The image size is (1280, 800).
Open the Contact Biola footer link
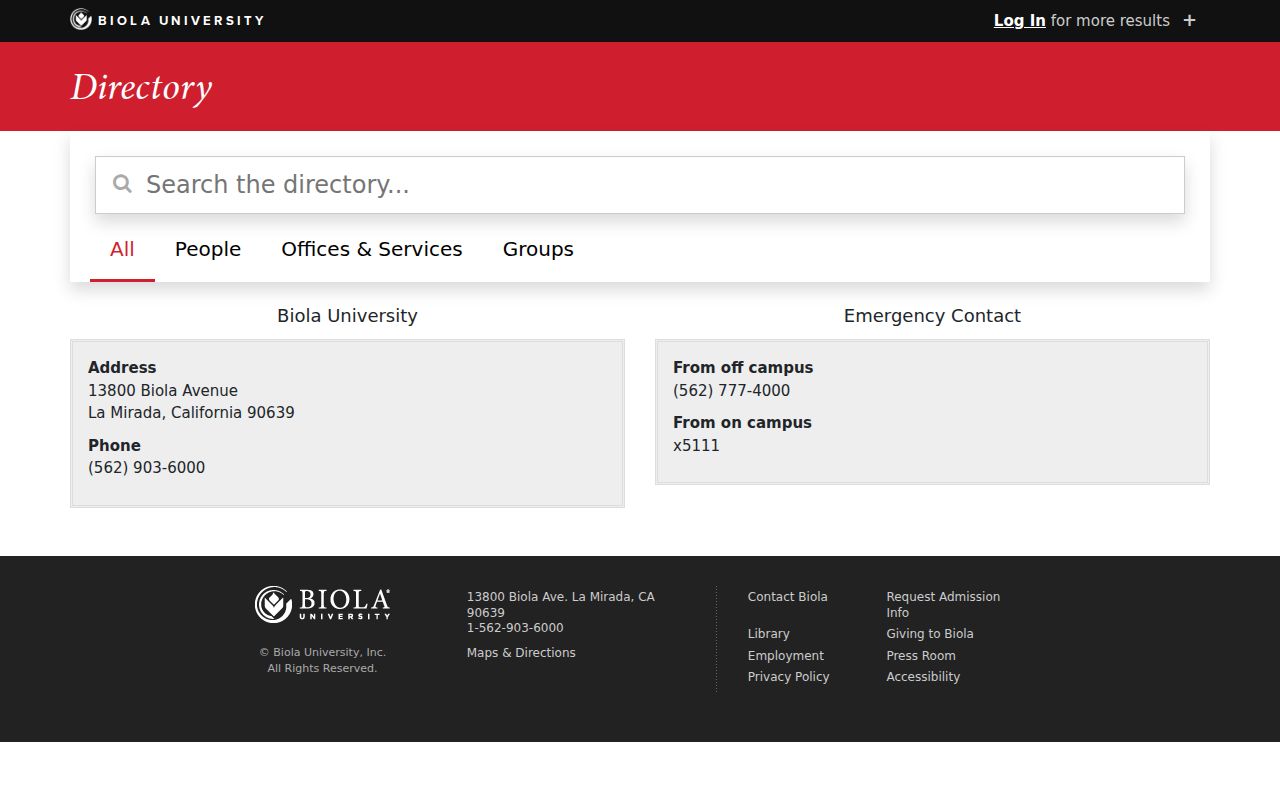click(x=788, y=596)
